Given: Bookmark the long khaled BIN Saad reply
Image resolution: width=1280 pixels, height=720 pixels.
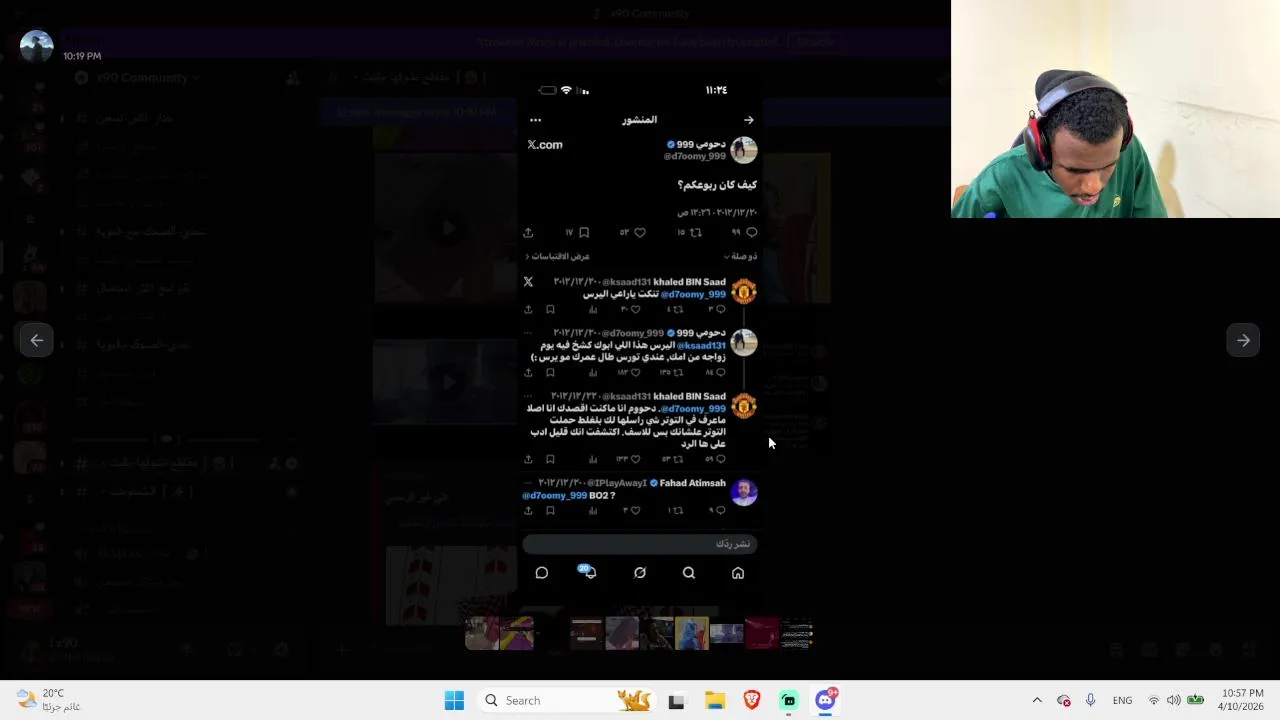Looking at the screenshot, I should pos(550,459).
